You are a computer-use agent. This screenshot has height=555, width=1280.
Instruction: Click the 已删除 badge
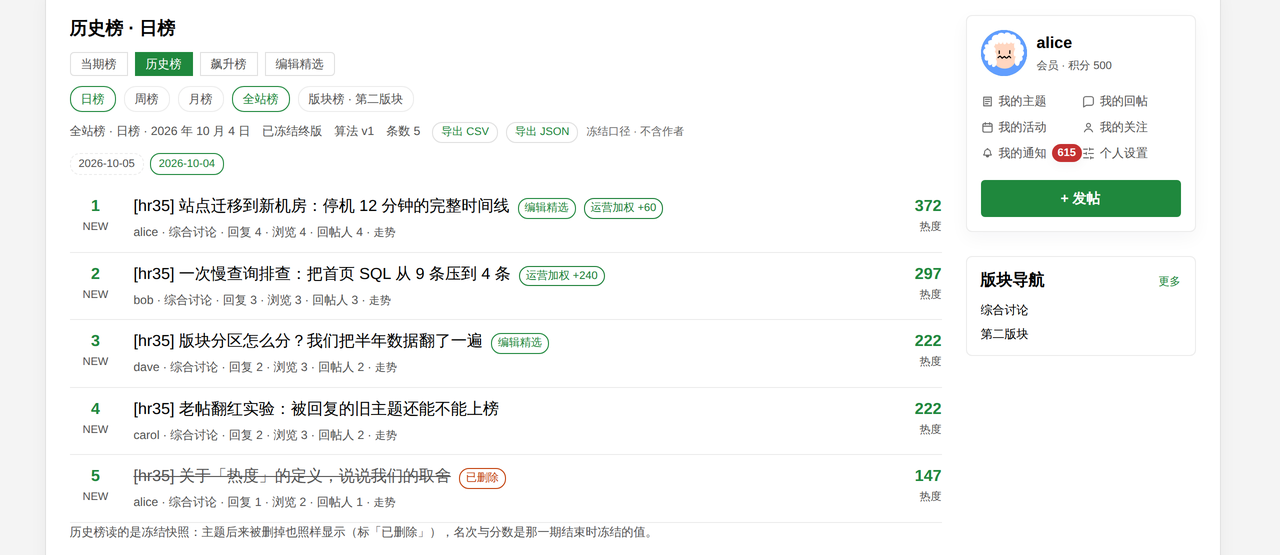pos(483,478)
